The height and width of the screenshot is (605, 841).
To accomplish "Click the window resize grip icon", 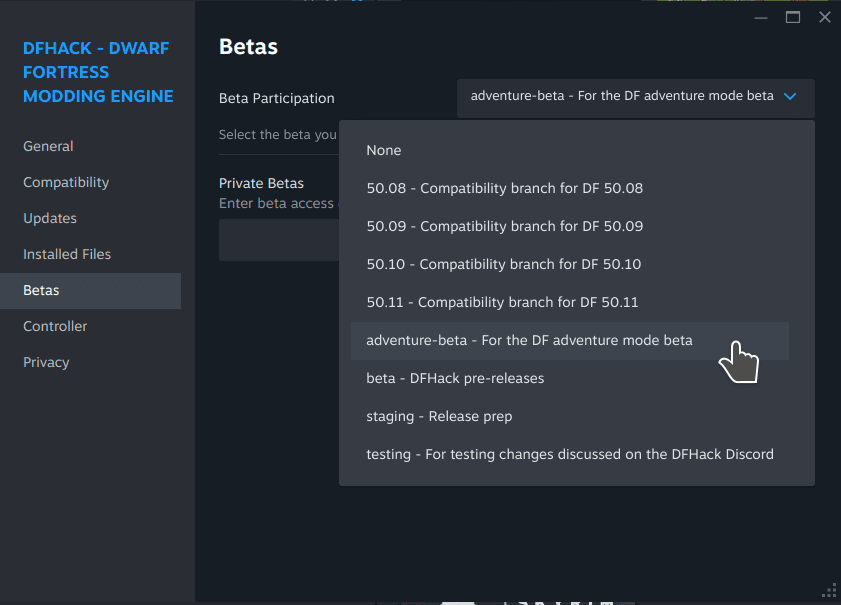I will pyautogui.click(x=829, y=590).
